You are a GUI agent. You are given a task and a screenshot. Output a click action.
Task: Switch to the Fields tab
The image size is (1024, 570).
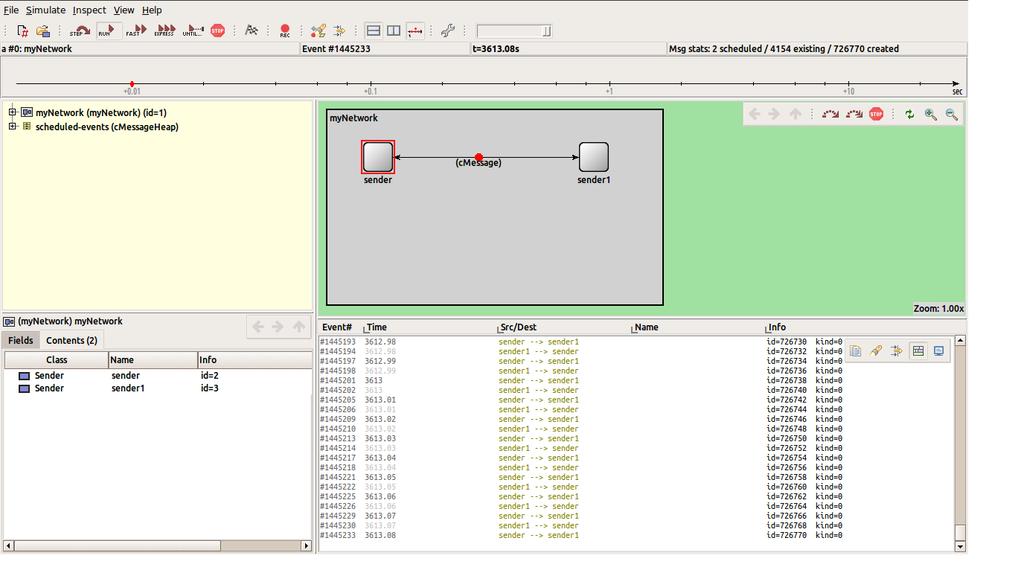20,340
